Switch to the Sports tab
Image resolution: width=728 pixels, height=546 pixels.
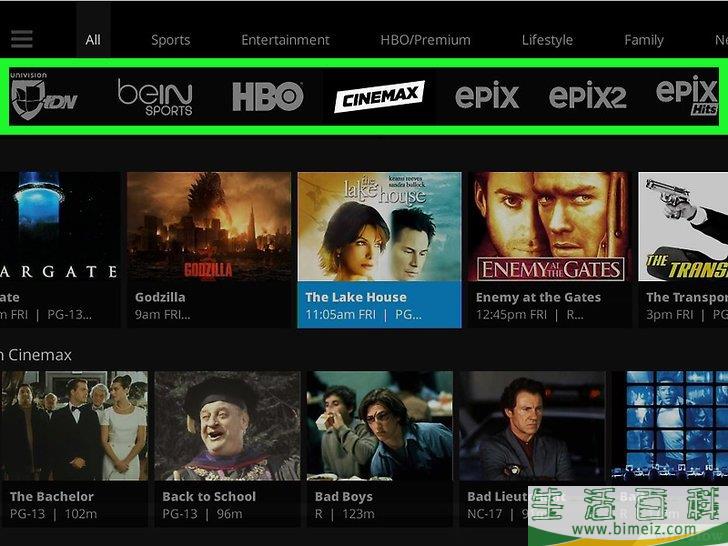pos(170,40)
